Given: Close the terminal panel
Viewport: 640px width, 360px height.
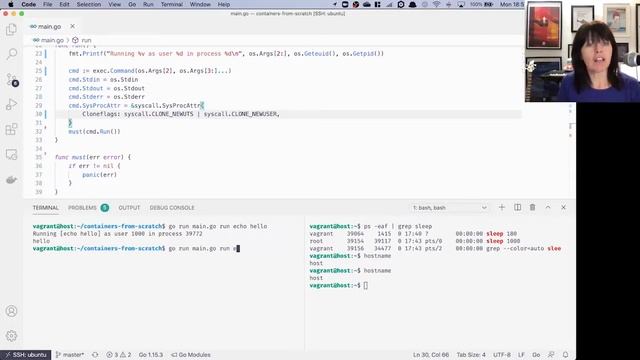Looking at the screenshot, I should [563, 207].
